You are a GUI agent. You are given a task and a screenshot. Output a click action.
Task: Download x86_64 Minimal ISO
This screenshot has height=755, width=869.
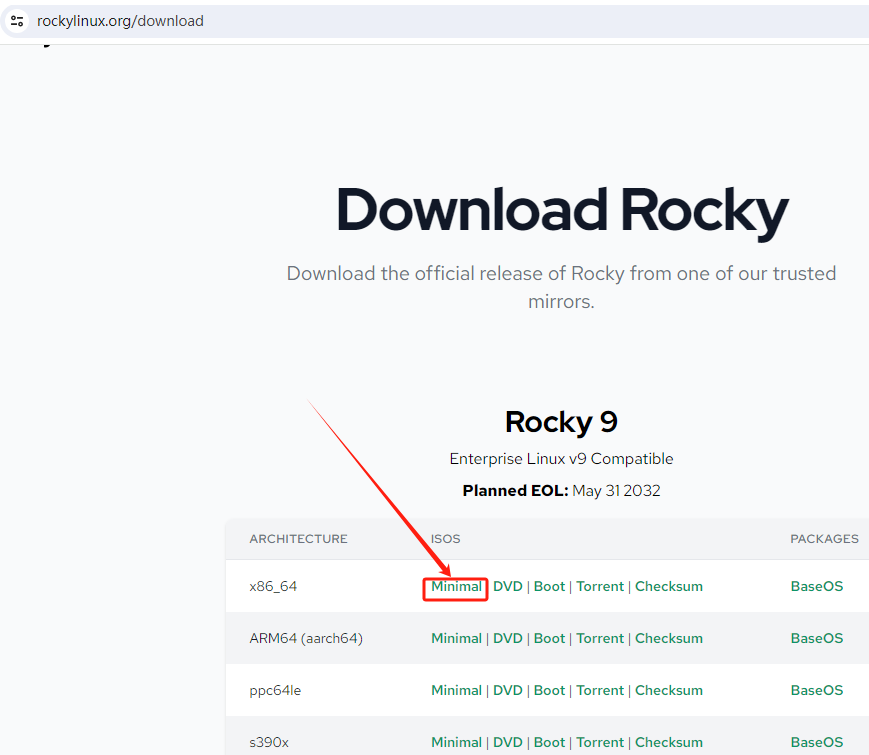pos(456,587)
